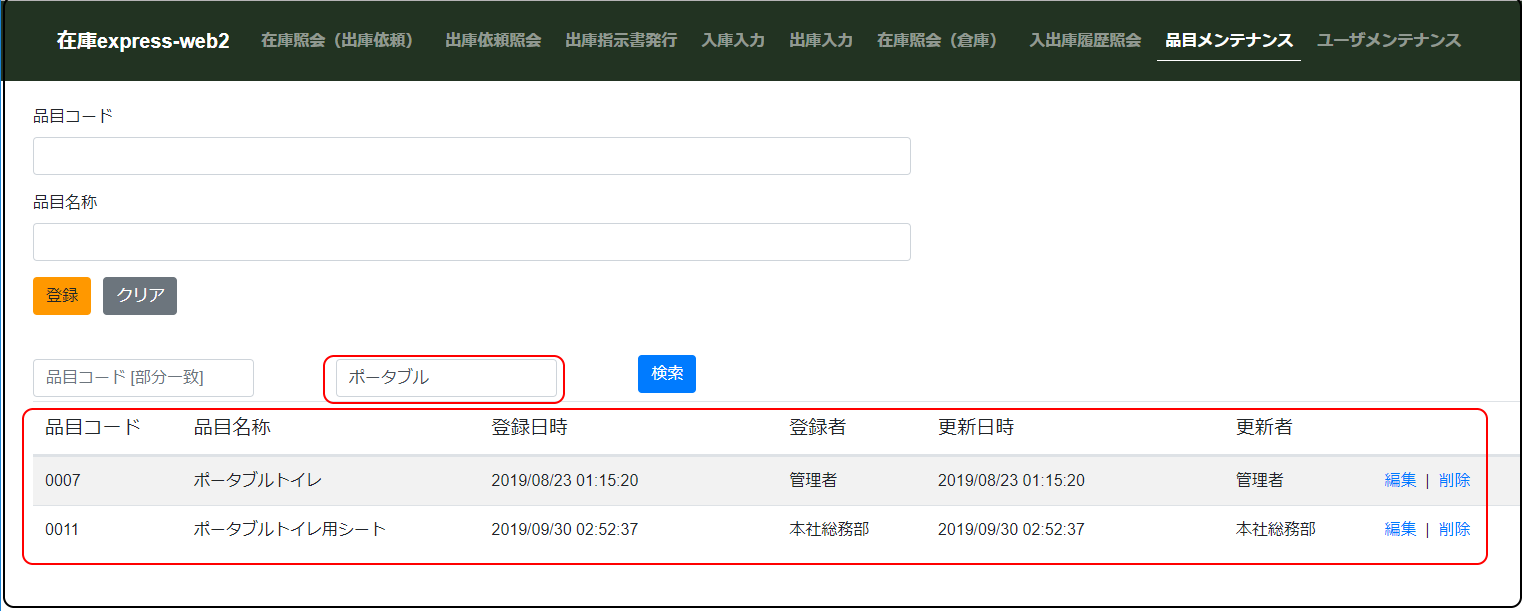Click the 在庫express-web2 brand logo
Screen dimensions: 1522x611
[143, 41]
